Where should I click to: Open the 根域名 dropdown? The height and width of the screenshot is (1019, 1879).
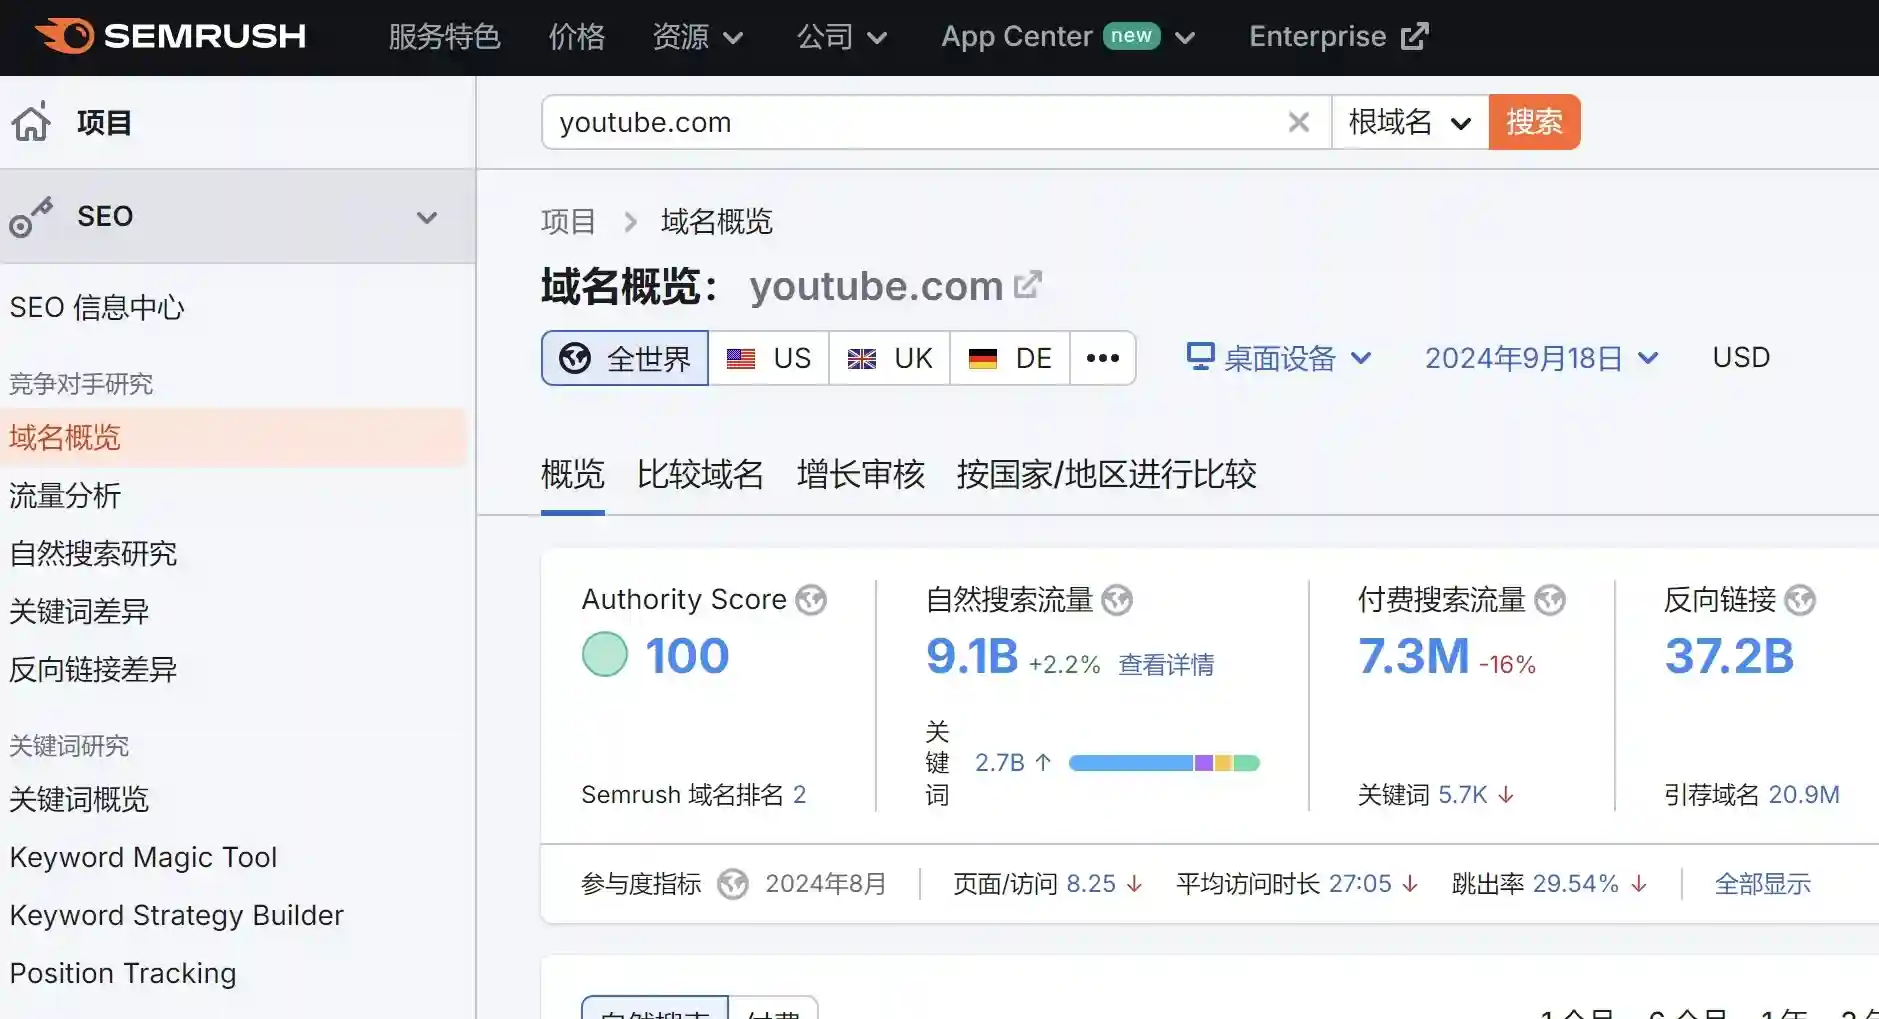coord(1409,122)
